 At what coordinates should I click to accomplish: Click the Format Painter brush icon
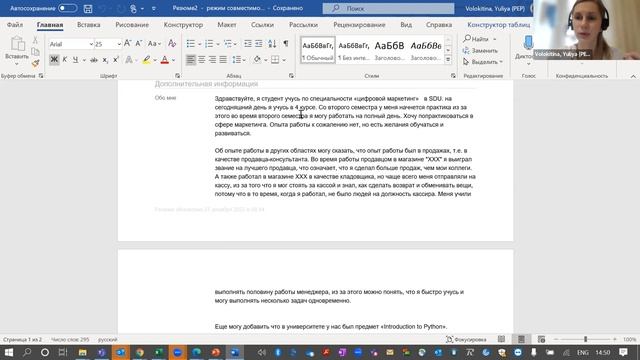[36, 63]
